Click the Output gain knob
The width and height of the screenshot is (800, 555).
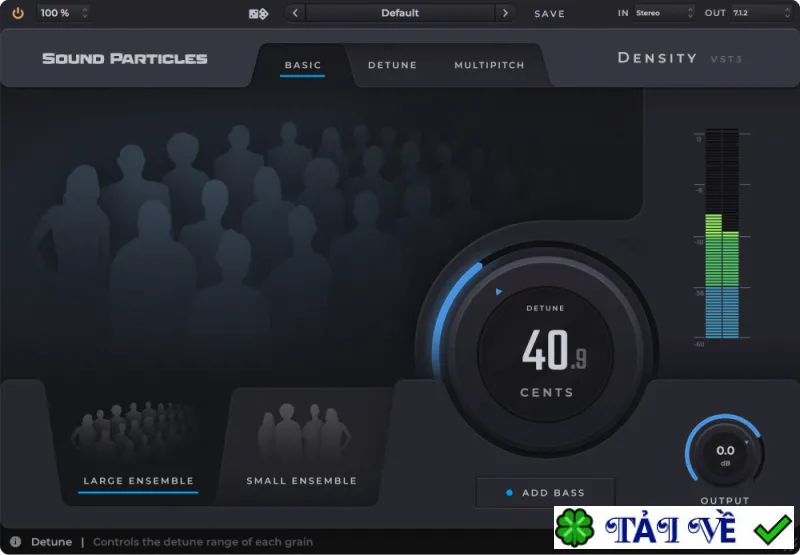click(x=724, y=453)
